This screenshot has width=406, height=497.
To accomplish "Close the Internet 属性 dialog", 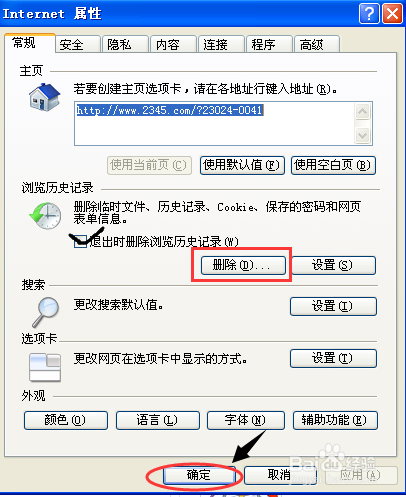I will [x=392, y=14].
